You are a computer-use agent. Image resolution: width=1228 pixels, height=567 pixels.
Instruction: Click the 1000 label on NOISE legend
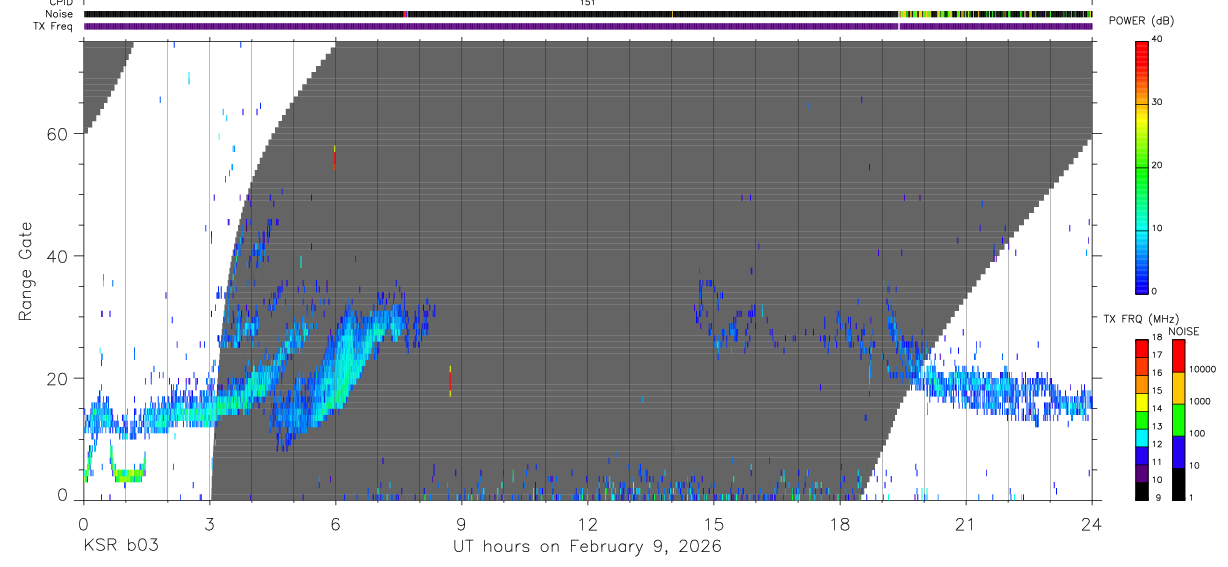(x=1199, y=401)
